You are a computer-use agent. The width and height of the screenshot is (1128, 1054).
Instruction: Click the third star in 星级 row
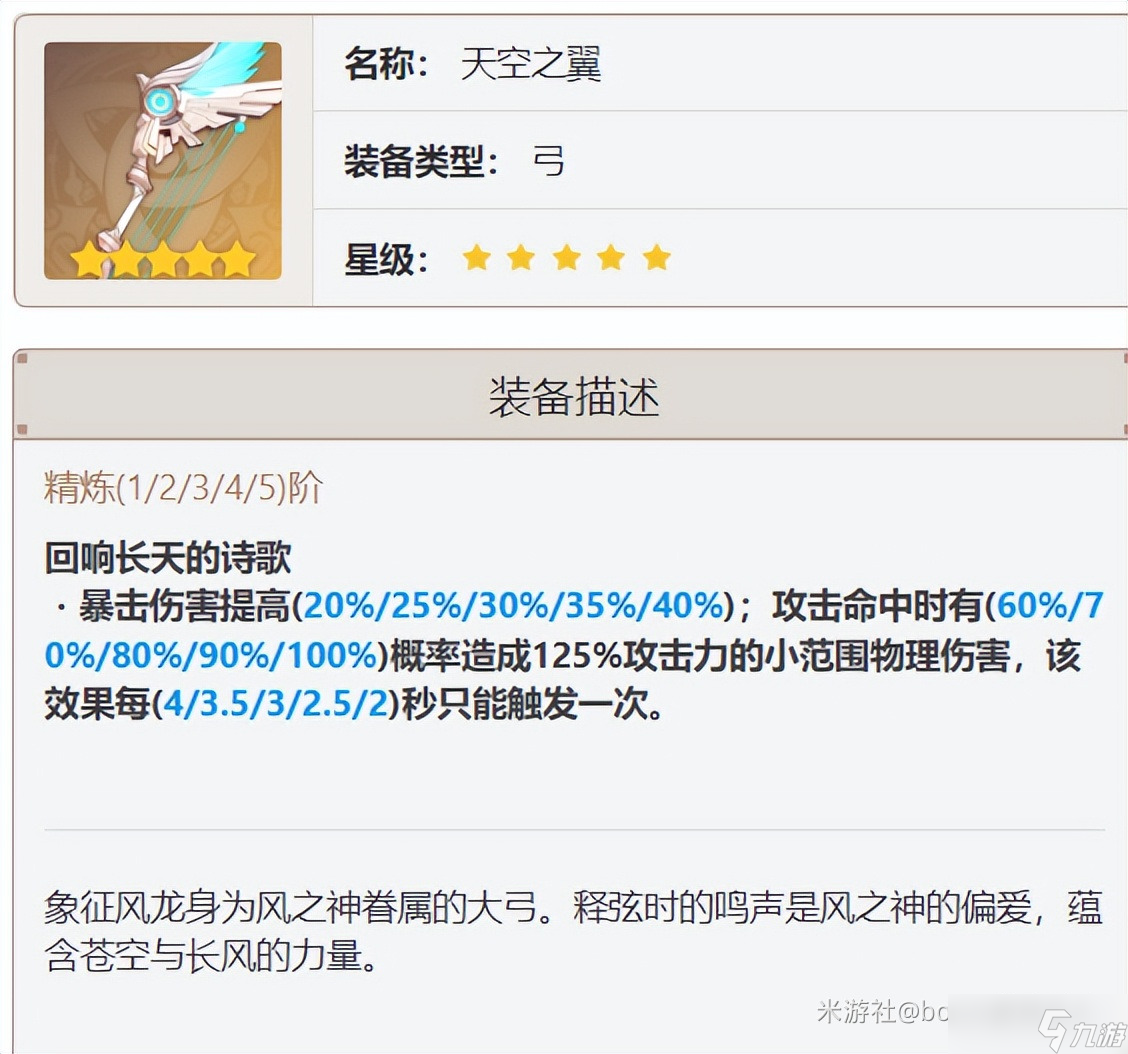point(567,257)
